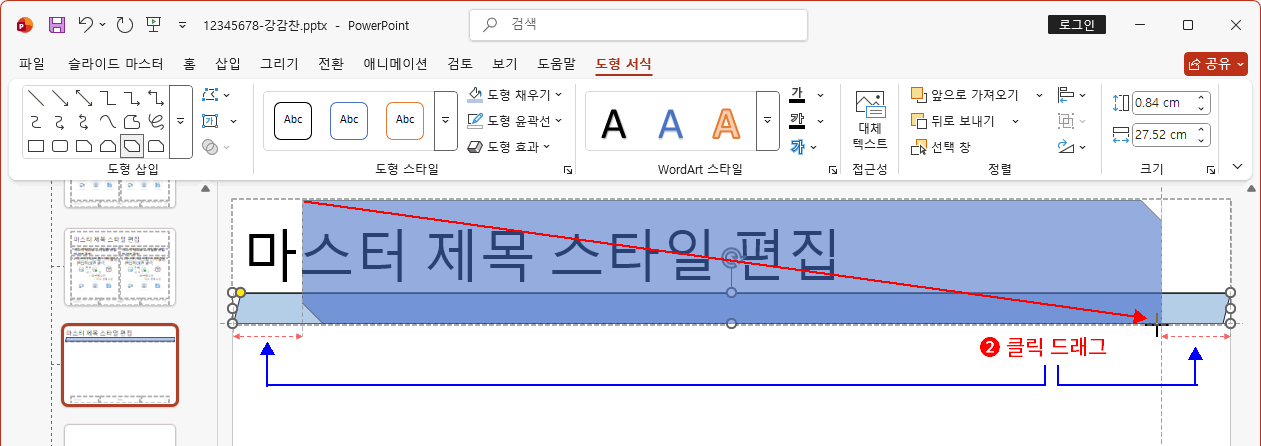Increase shape height with up stepper
Image resolution: width=1261 pixels, height=446 pixels.
point(1202,97)
